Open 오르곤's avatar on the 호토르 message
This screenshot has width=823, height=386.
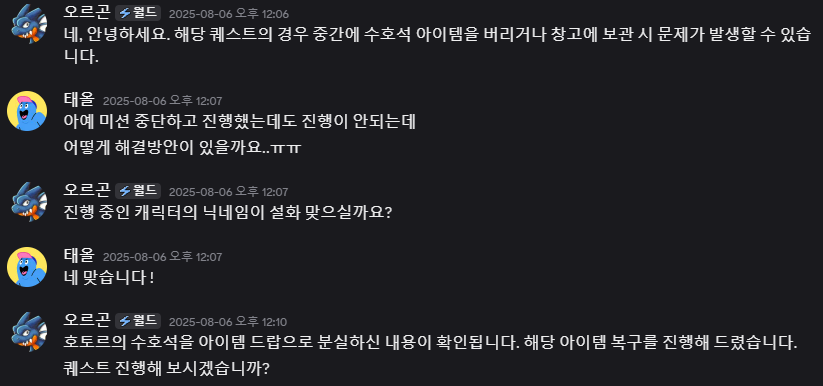point(29,332)
